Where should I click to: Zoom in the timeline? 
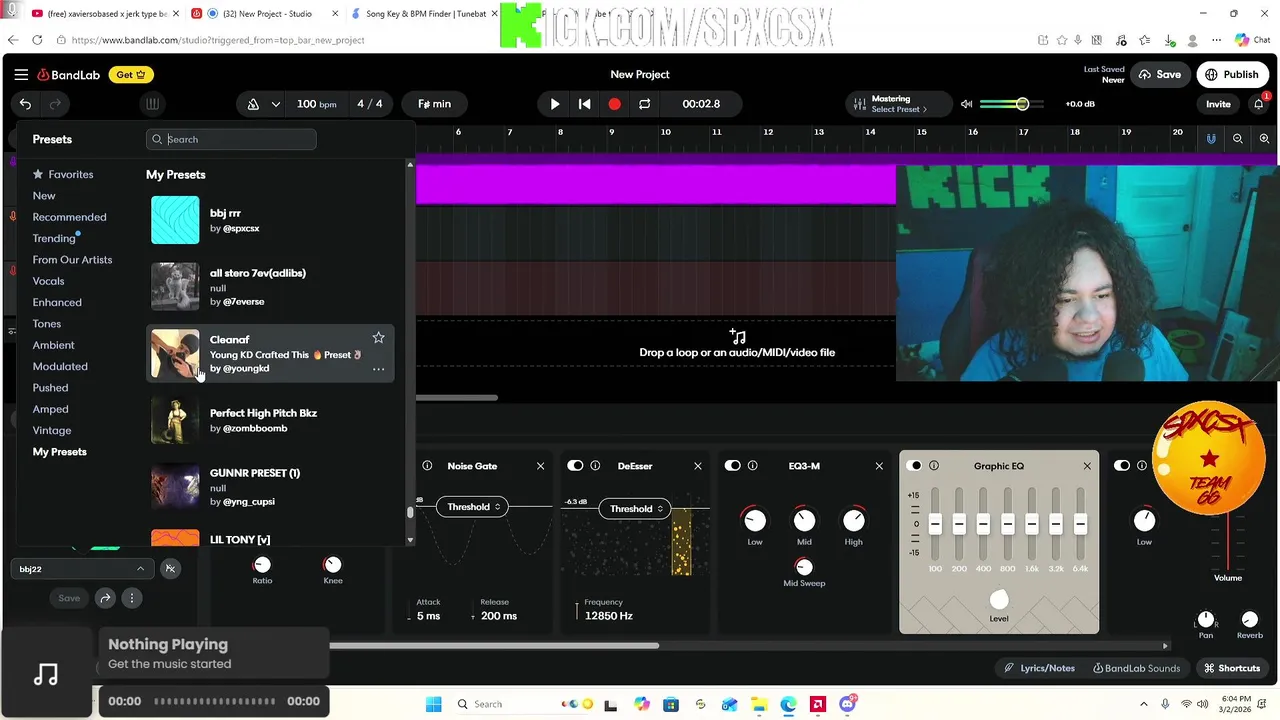1265,139
